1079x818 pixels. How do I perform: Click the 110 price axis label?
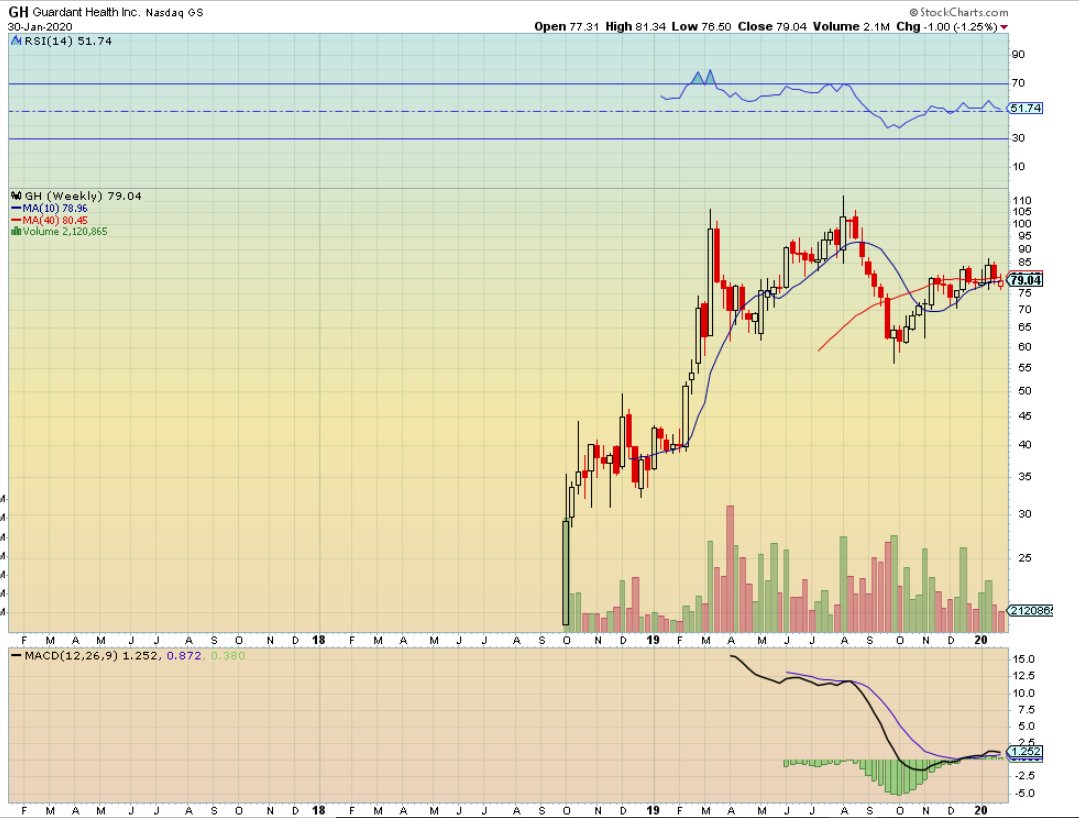point(1022,201)
